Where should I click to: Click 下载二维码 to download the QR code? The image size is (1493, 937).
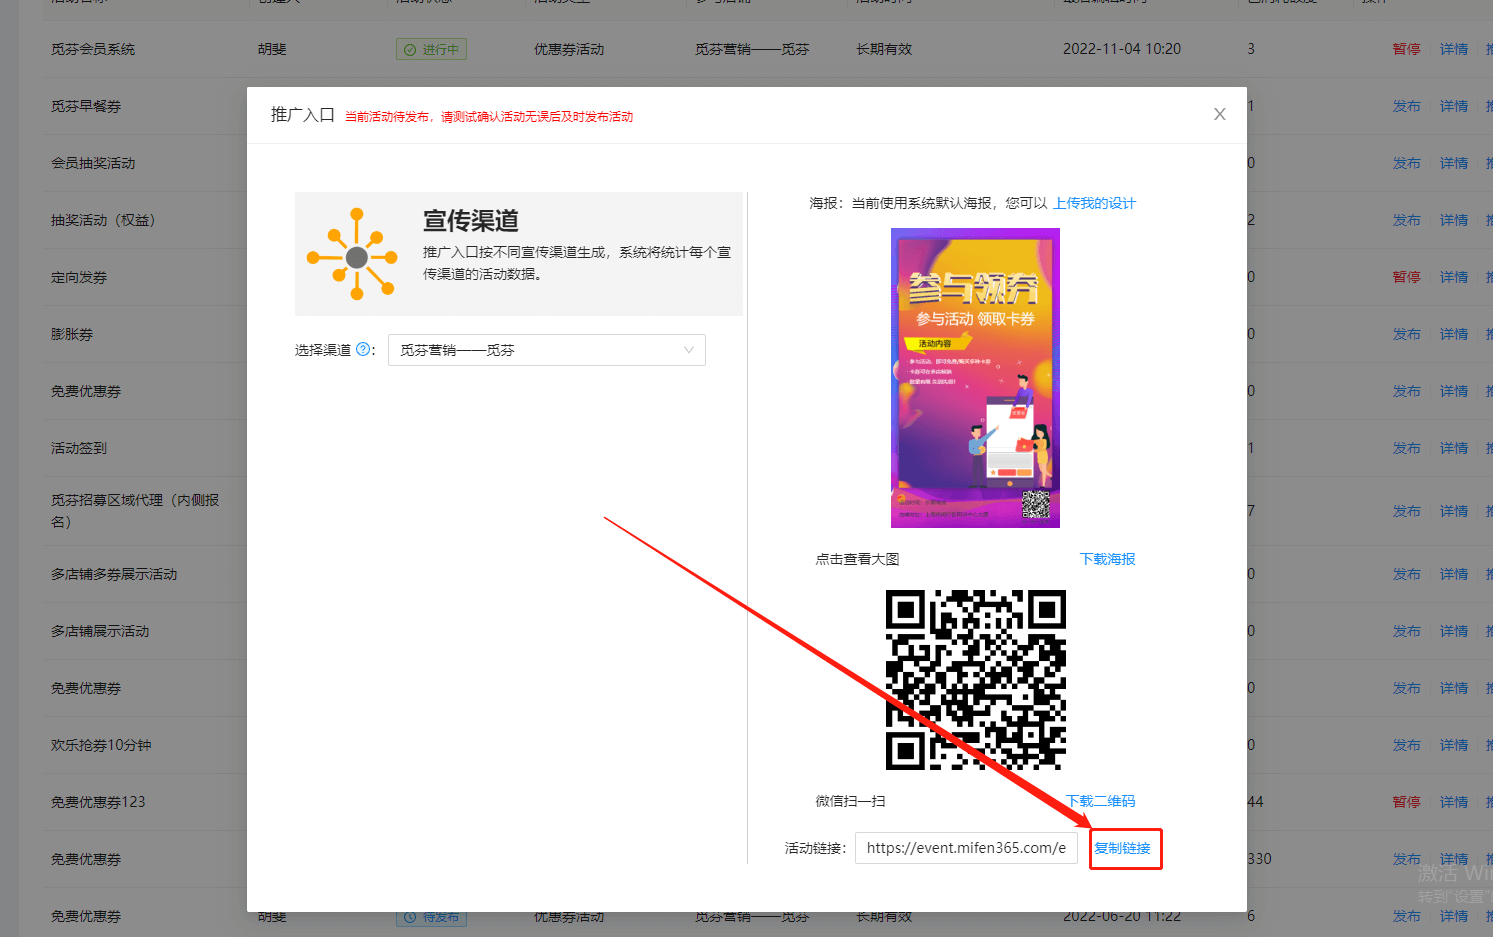click(x=1100, y=800)
